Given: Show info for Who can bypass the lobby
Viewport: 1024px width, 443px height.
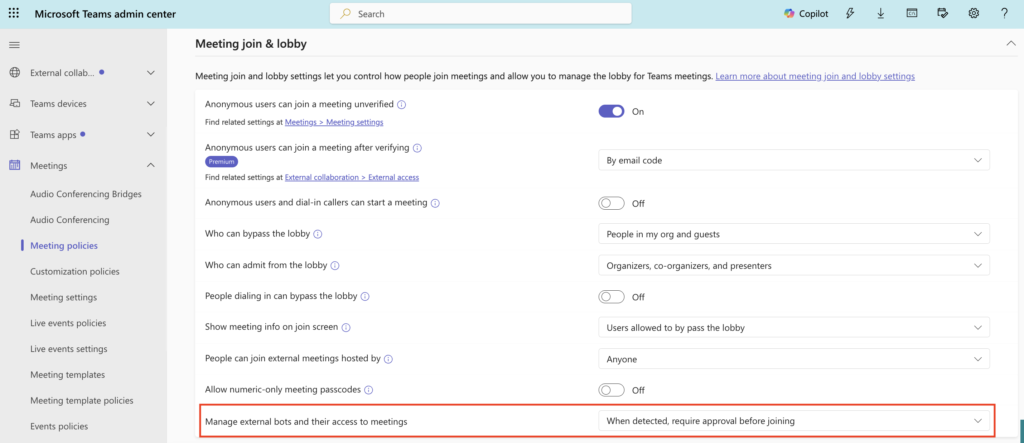Looking at the screenshot, I should tap(318, 233).
